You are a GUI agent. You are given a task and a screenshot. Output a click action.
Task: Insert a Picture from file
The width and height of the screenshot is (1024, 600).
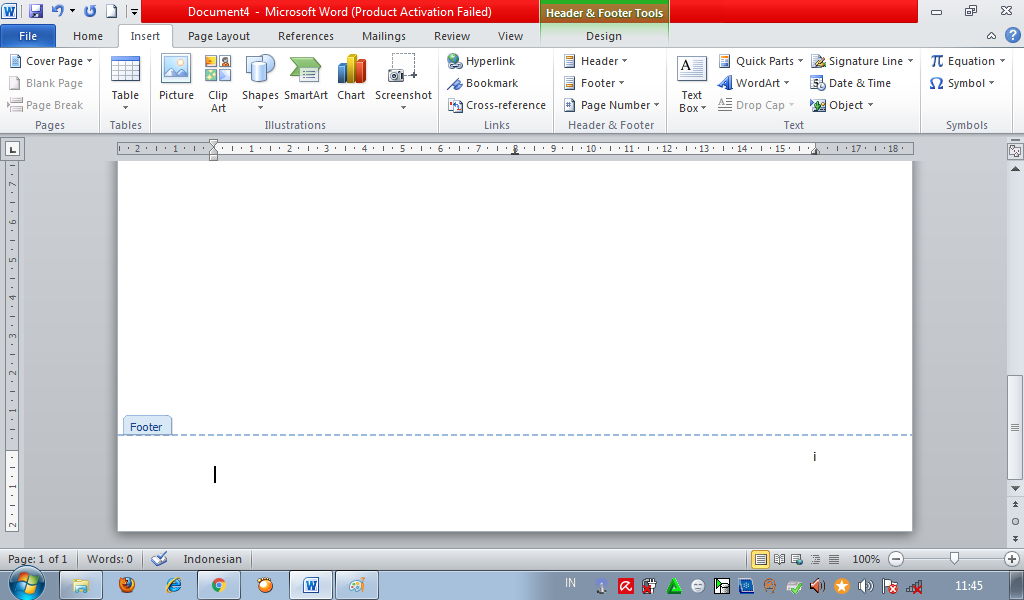click(x=176, y=80)
